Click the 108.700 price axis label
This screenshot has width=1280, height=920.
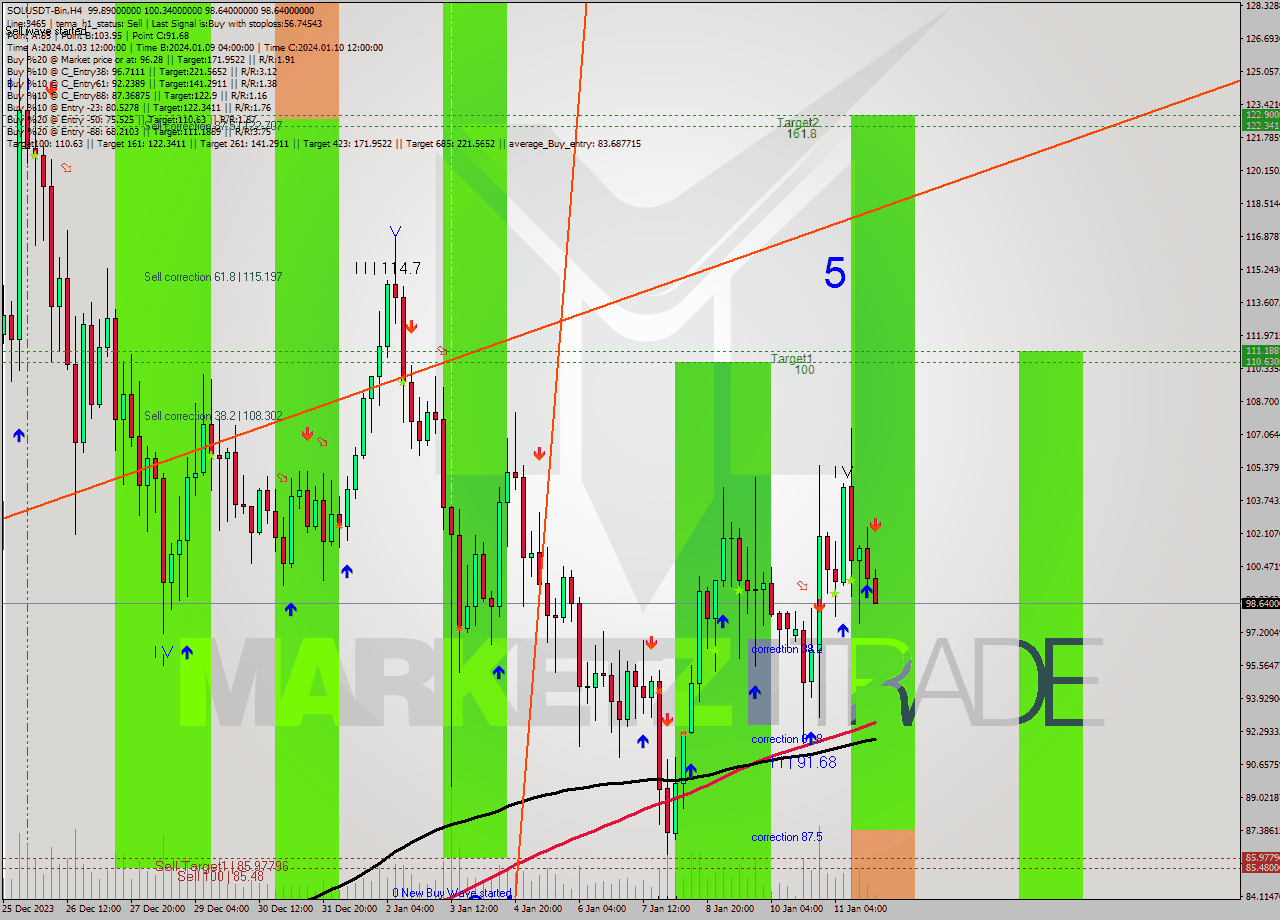(x=1262, y=401)
